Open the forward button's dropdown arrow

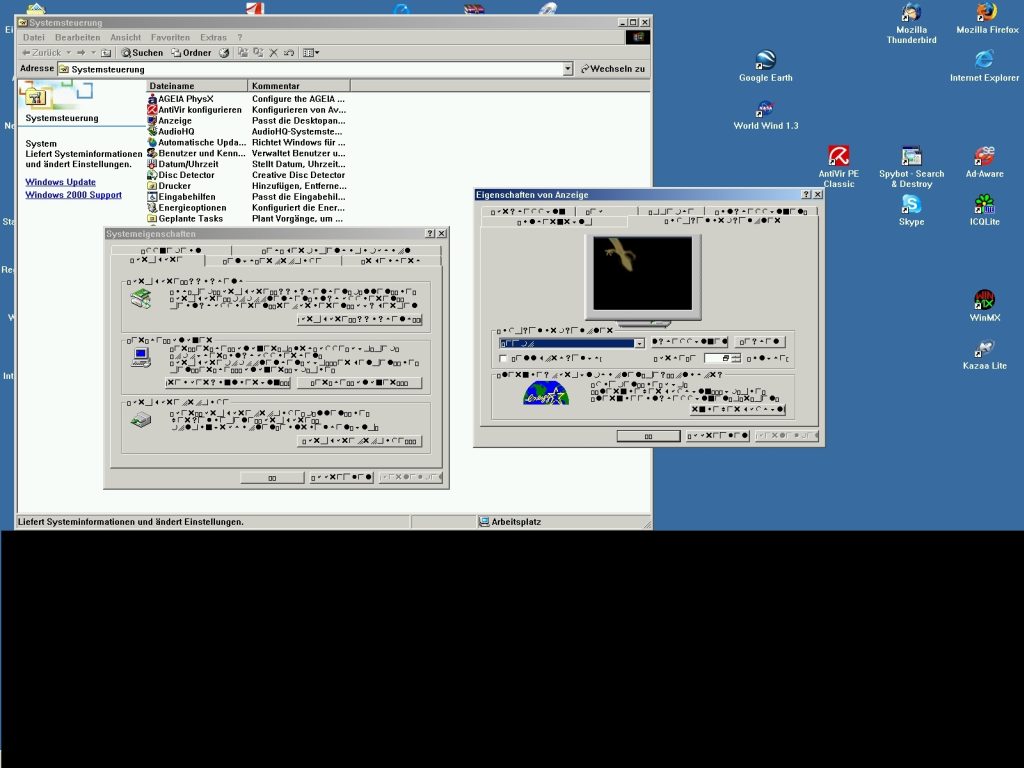(x=93, y=53)
